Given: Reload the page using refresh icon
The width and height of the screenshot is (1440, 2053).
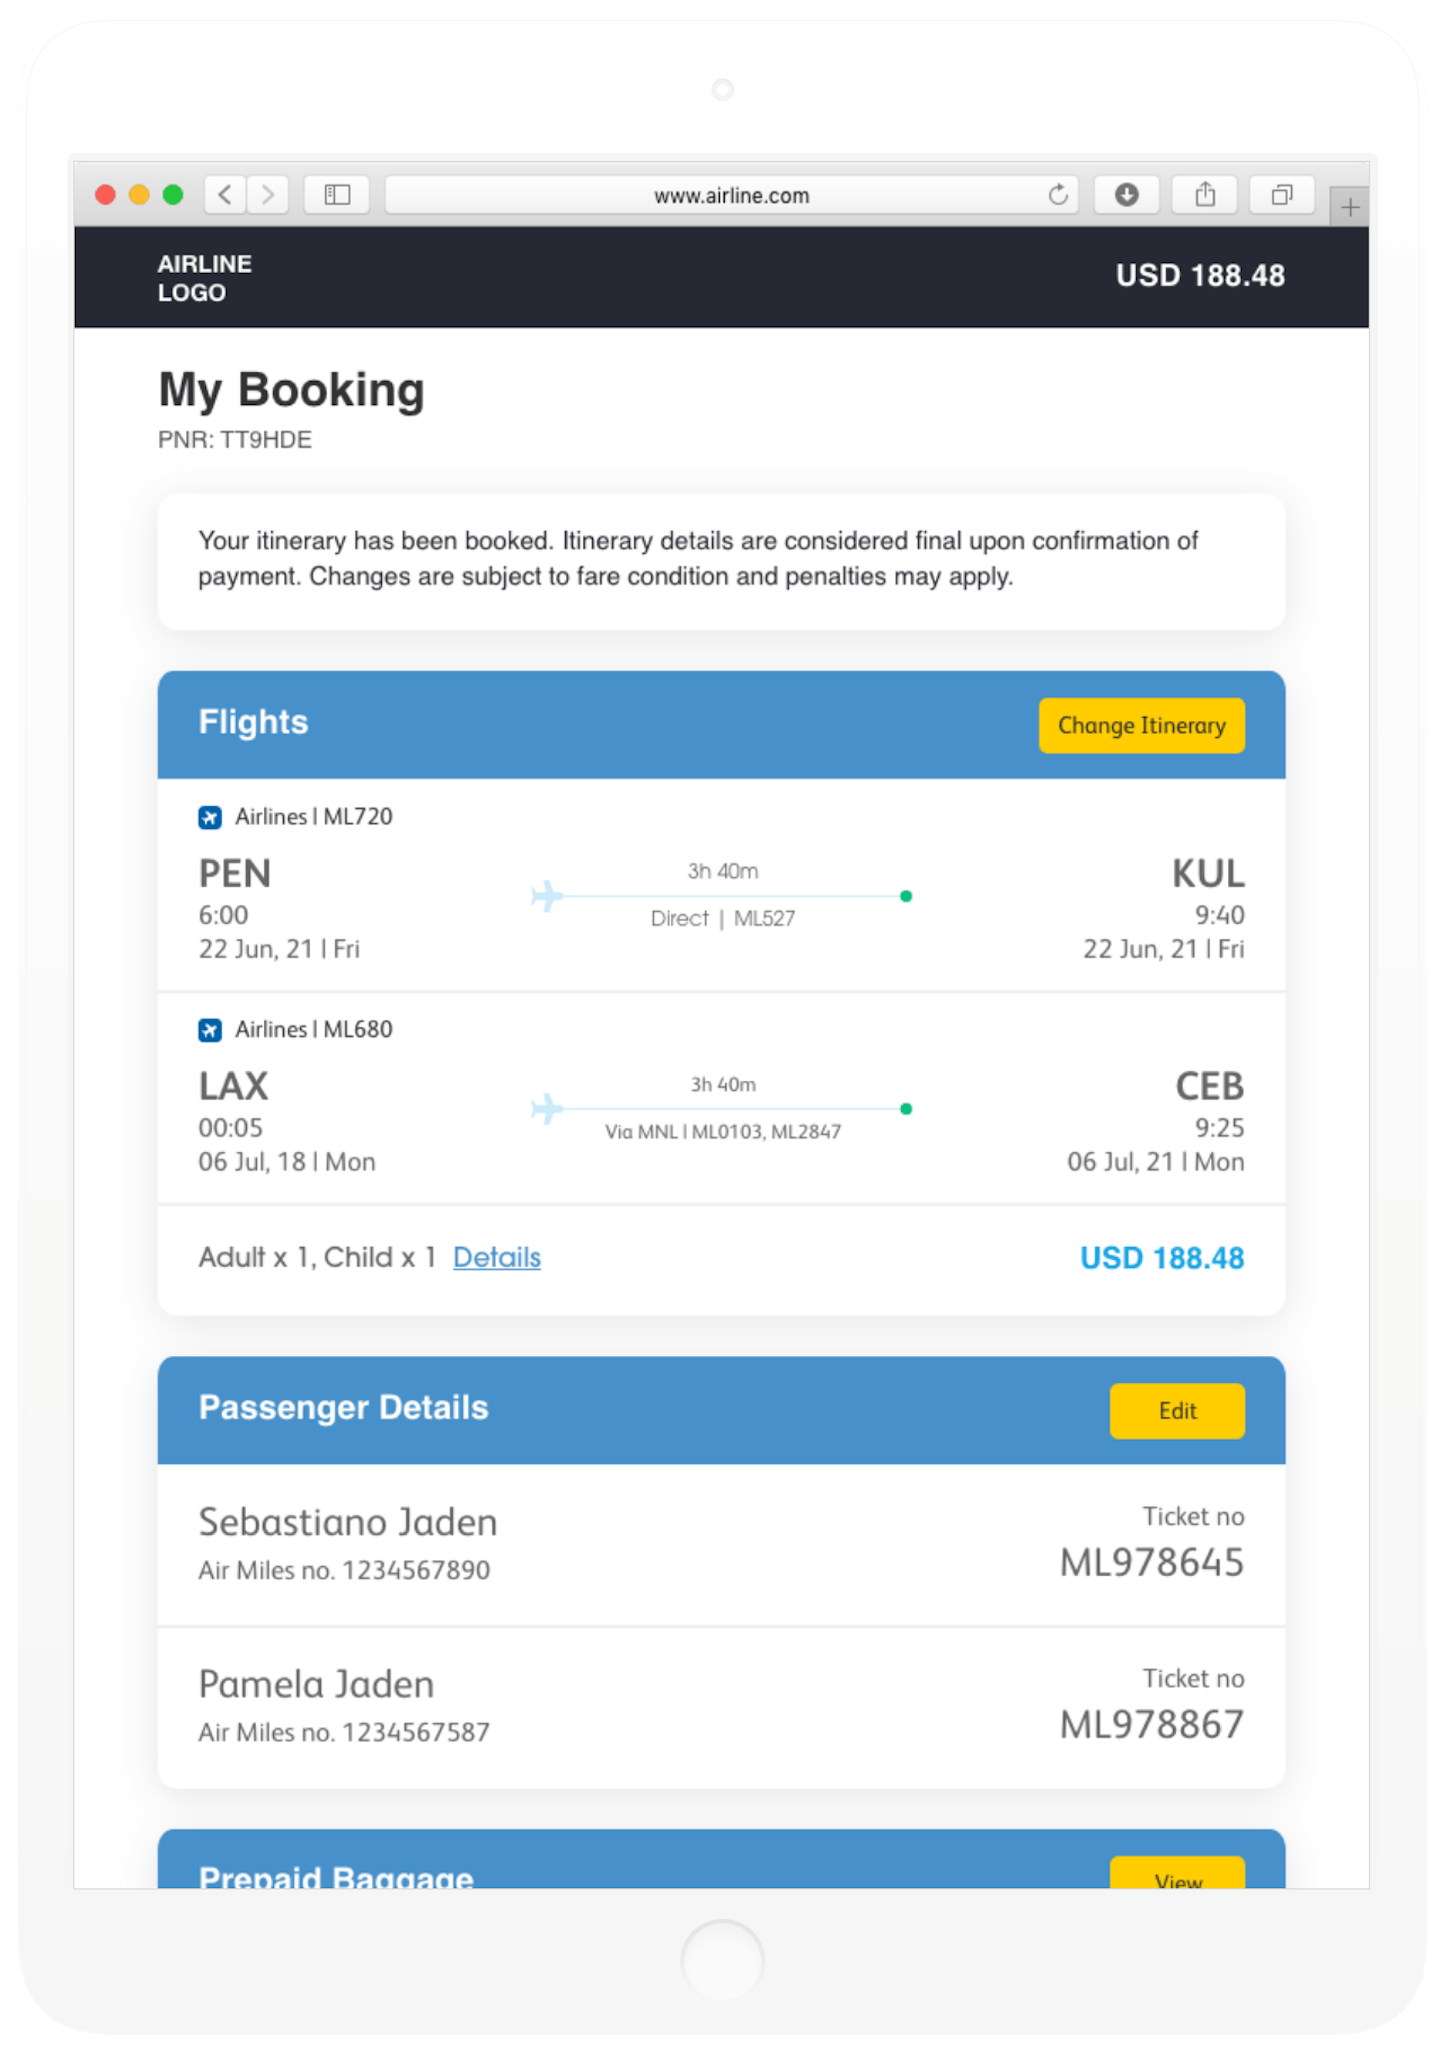Looking at the screenshot, I should tap(1058, 194).
